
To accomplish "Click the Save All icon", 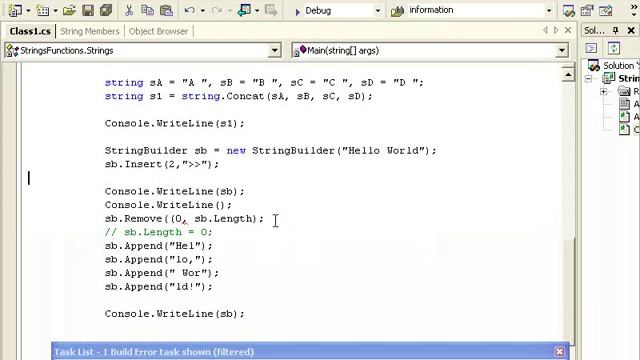I will [x=106, y=10].
